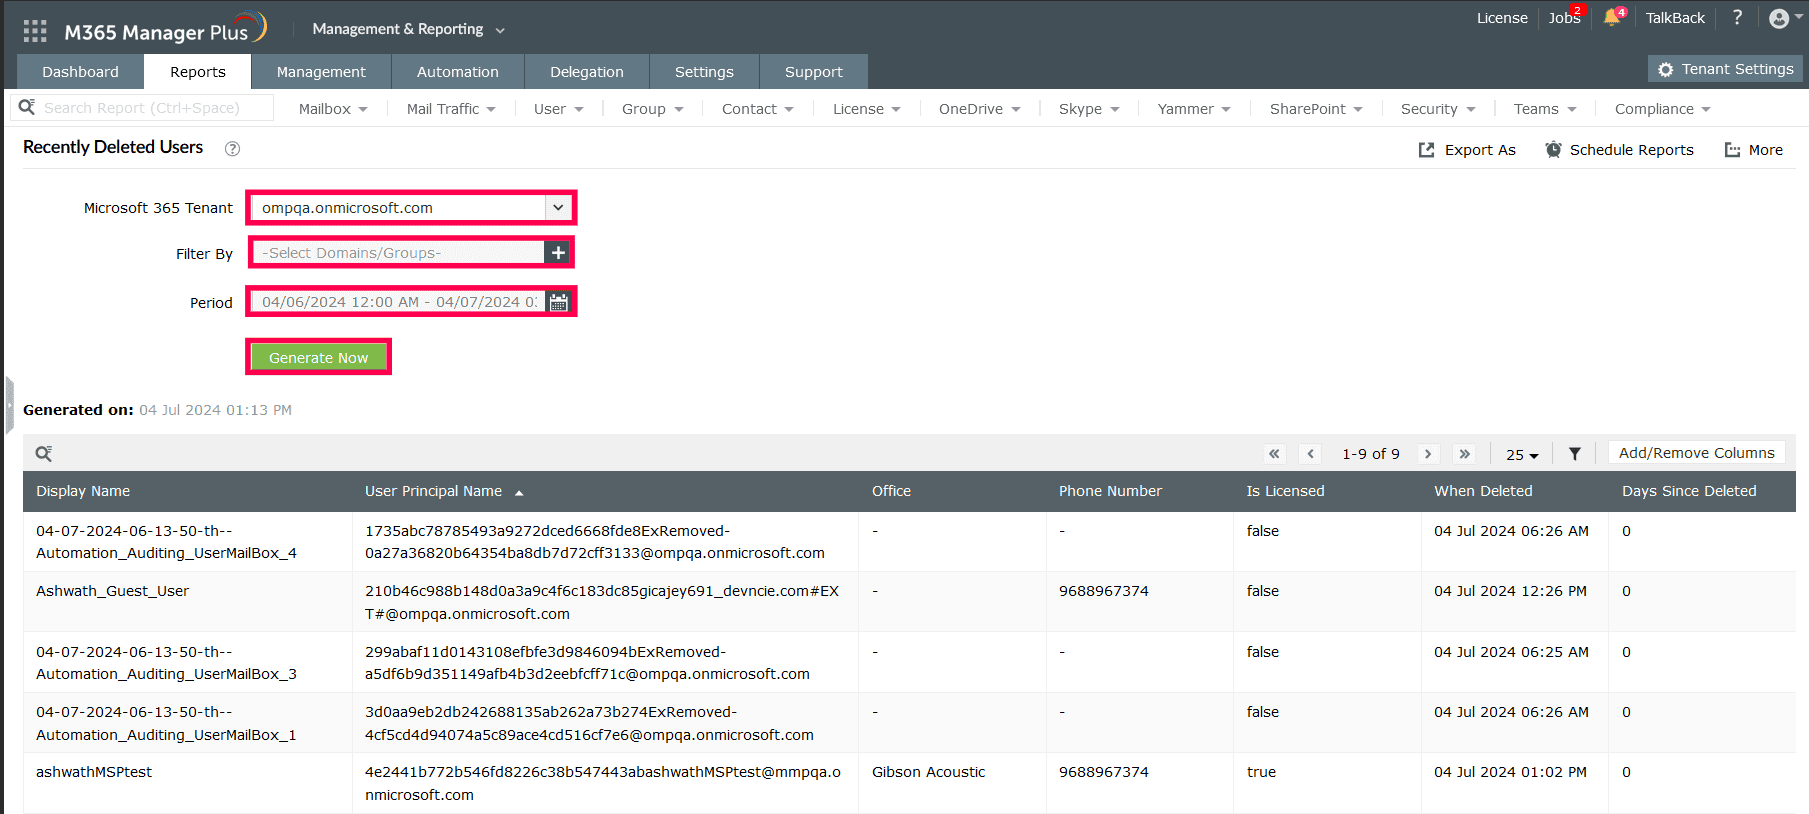Expand the License reports dropdown

click(x=866, y=109)
